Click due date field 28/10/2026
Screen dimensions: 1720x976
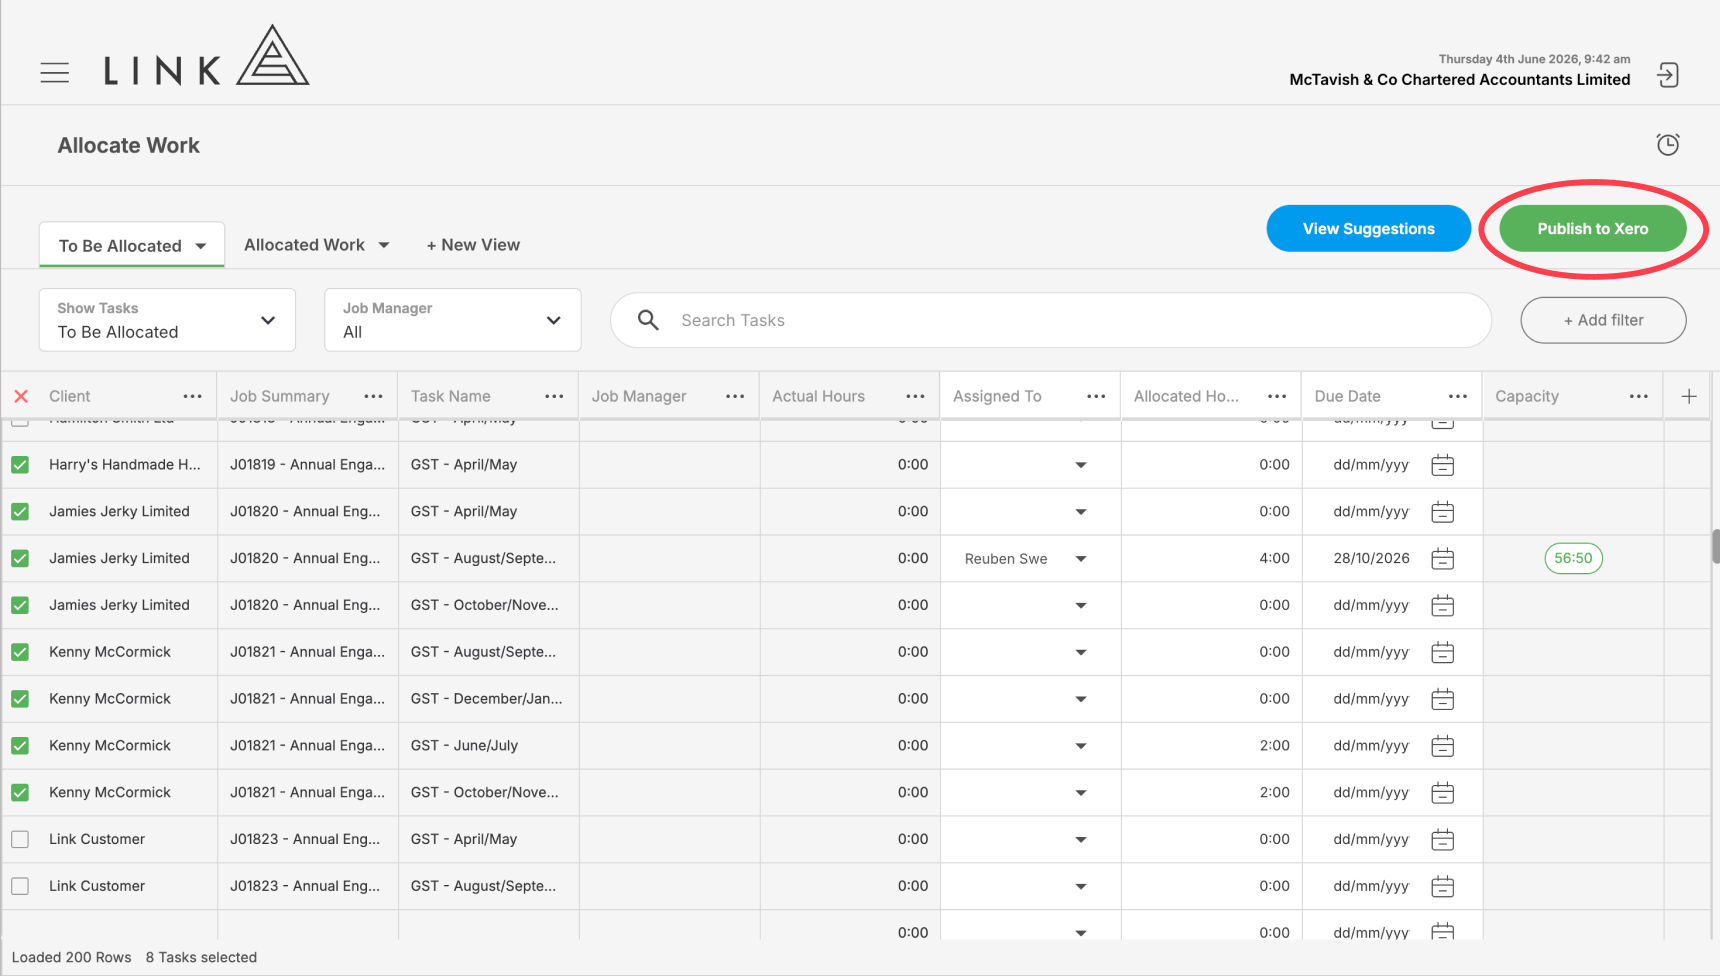click(1371, 558)
